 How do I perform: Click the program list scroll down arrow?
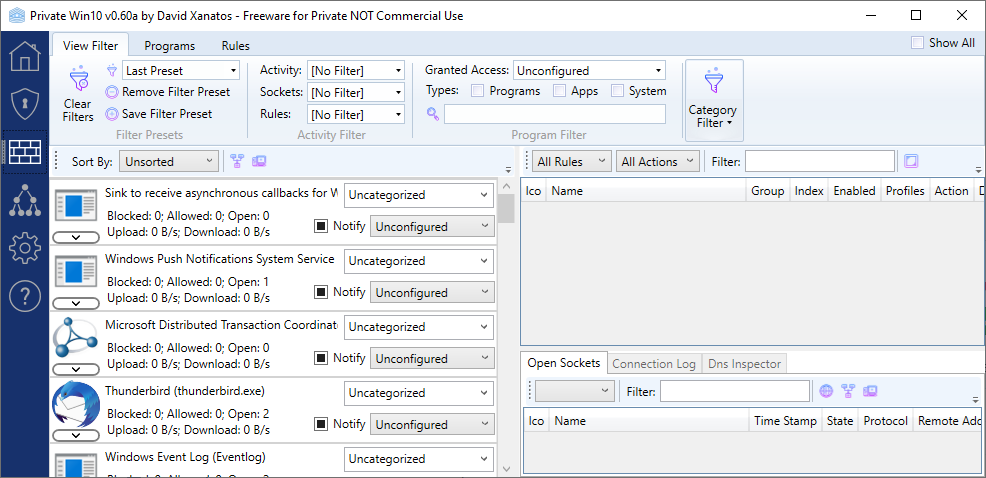click(x=507, y=469)
